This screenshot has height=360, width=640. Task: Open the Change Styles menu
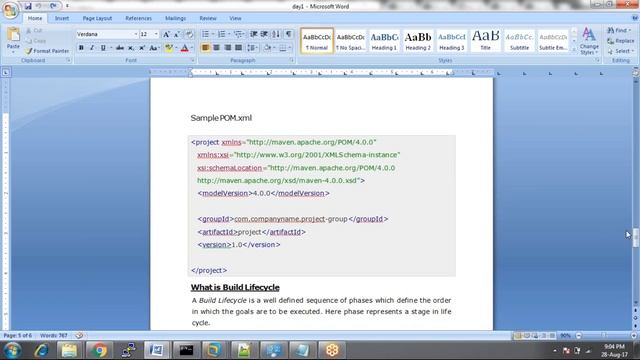click(x=589, y=41)
